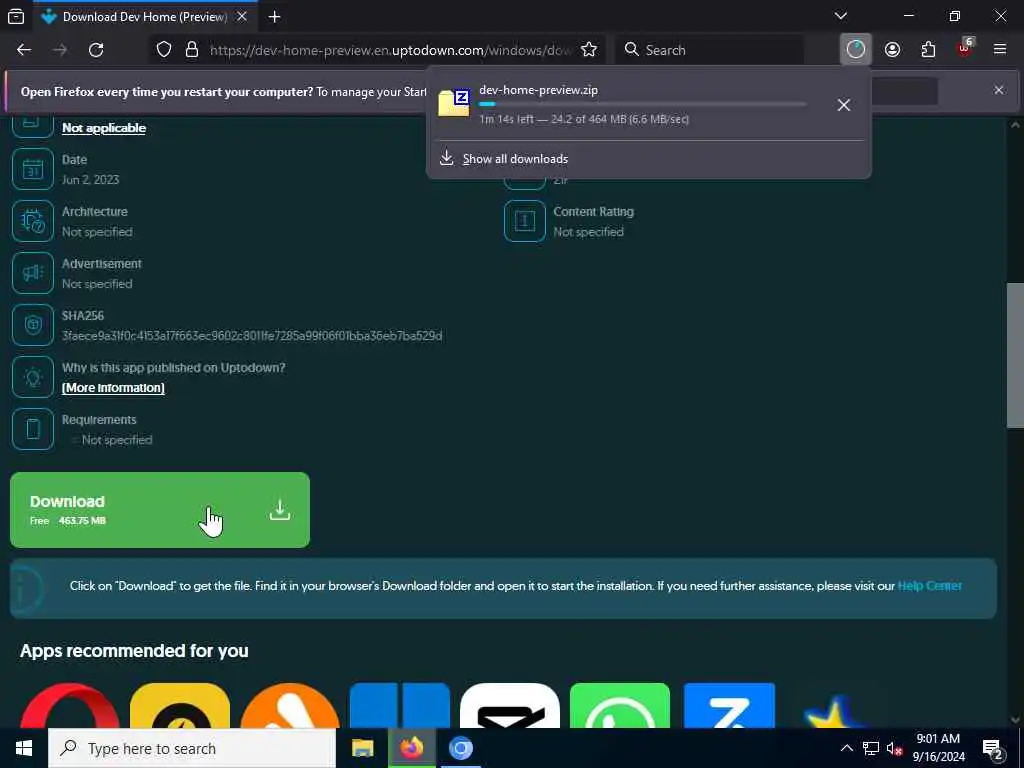
Task: Click the Architecture icon
Action: click(x=33, y=221)
